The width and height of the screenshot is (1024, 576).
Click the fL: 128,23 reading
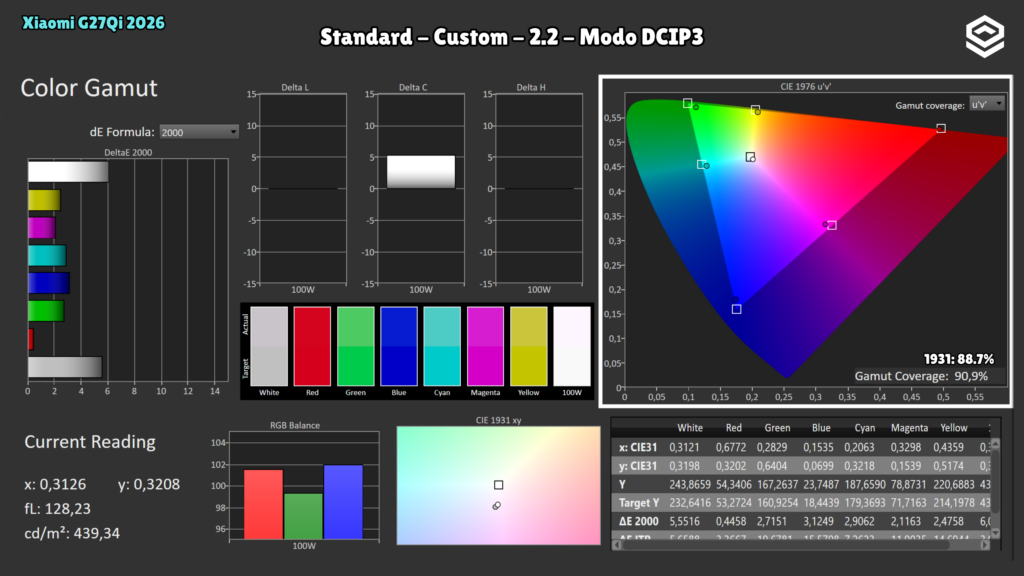[x=57, y=509]
